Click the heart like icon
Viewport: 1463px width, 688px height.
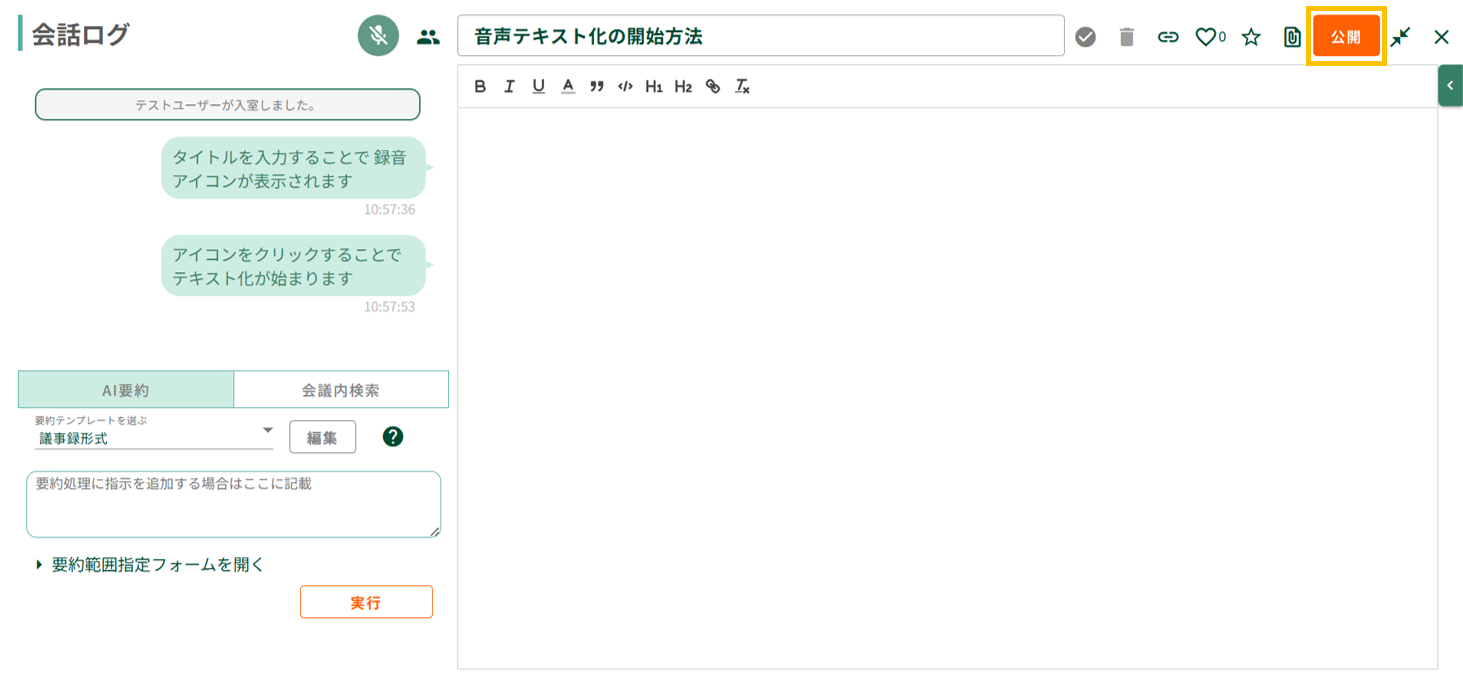(x=1206, y=37)
